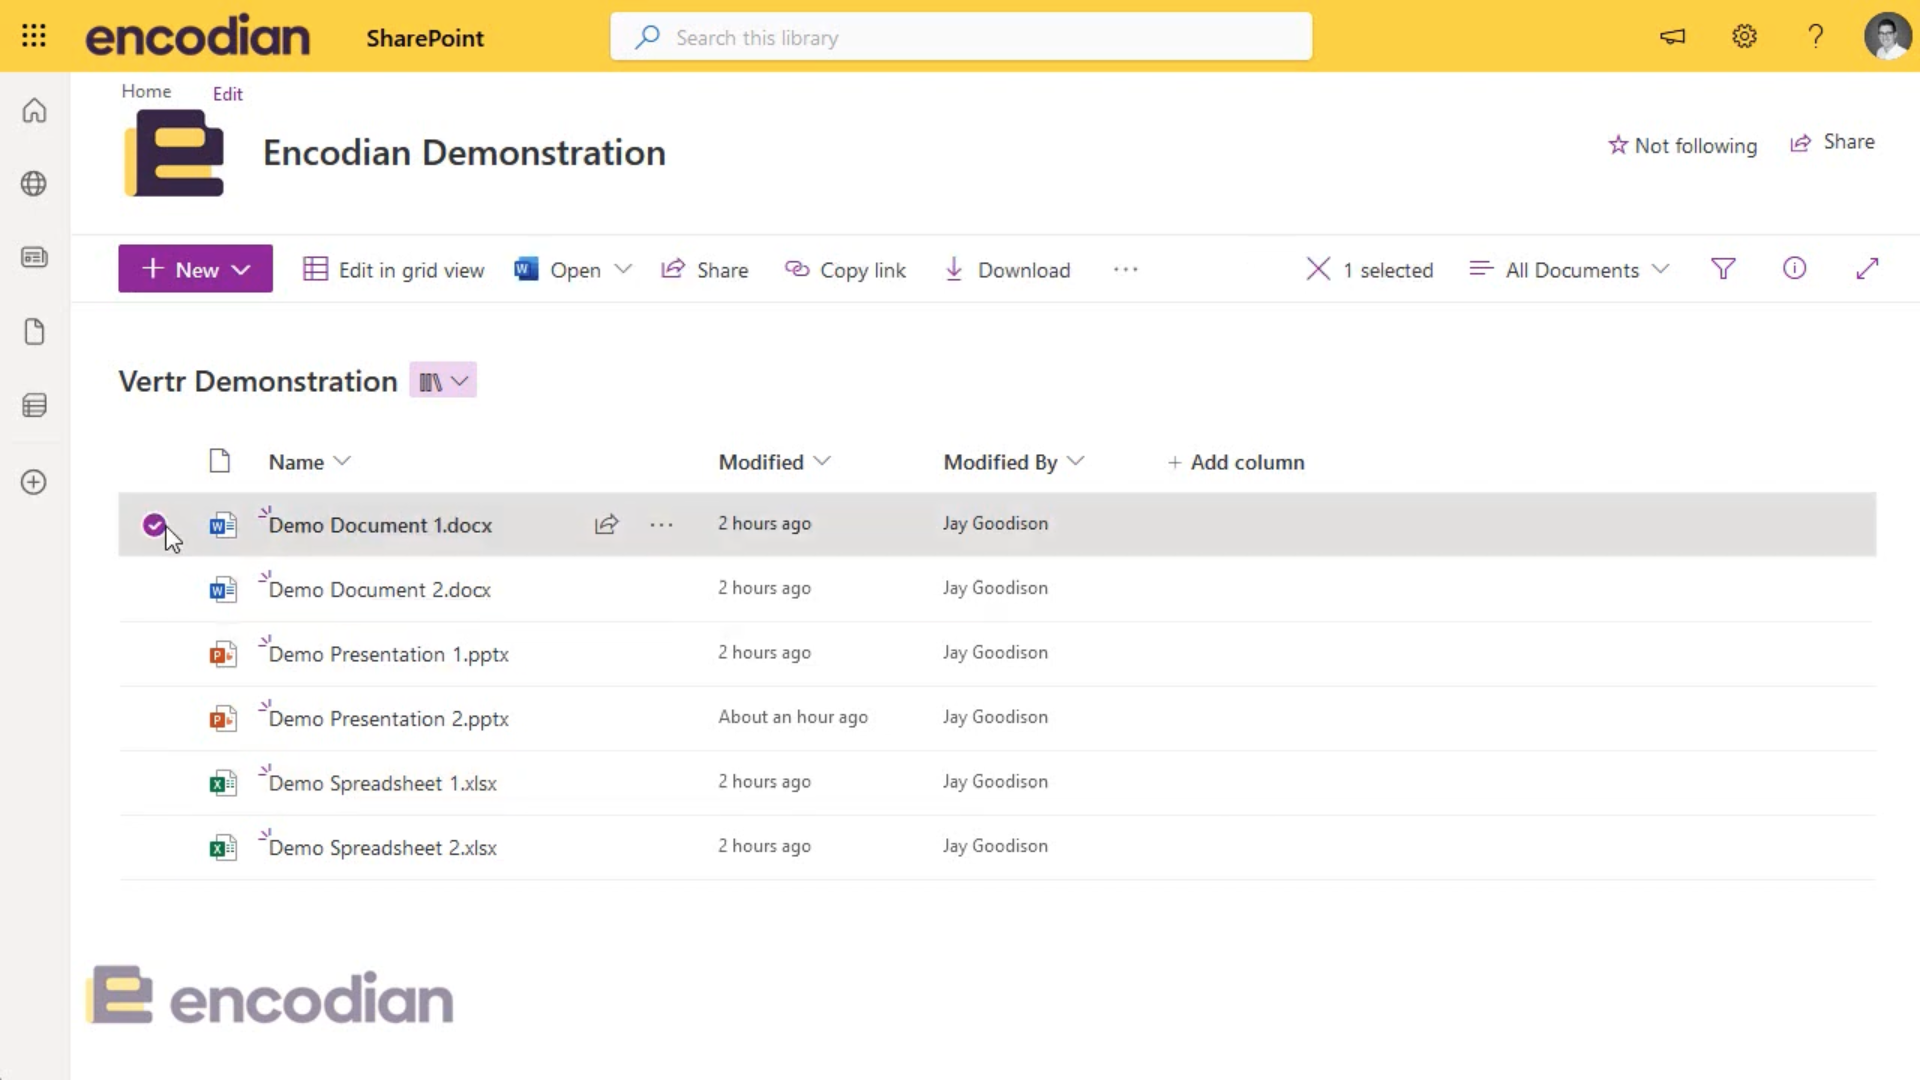
Task: Click Share in the command bar
Action: click(x=705, y=270)
